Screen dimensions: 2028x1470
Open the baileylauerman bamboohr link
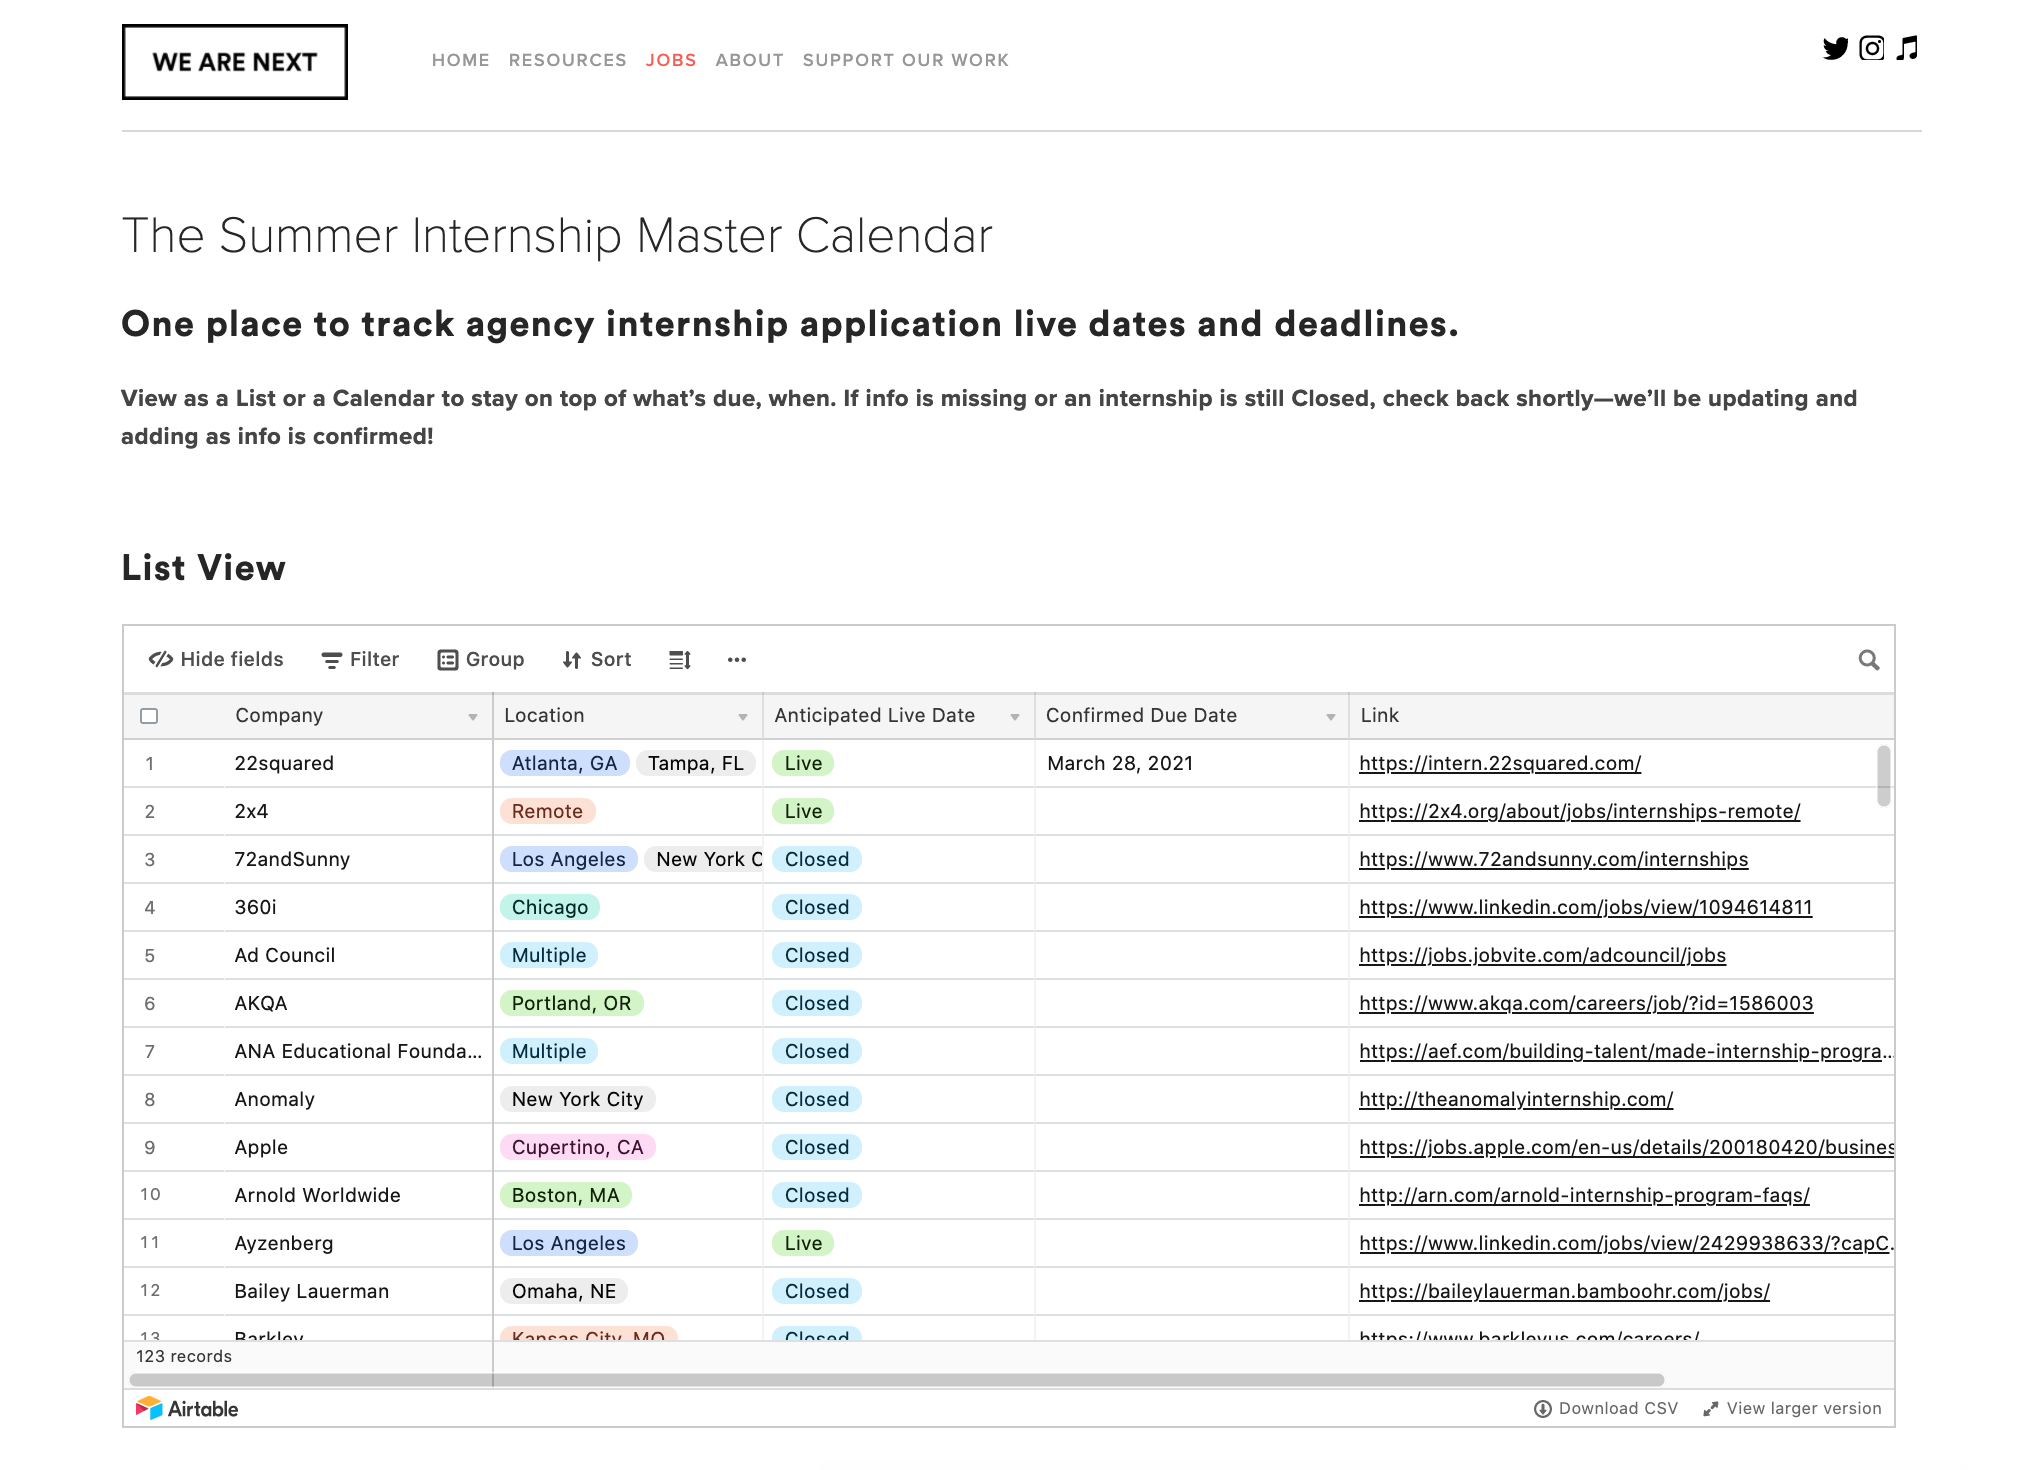1565,1291
